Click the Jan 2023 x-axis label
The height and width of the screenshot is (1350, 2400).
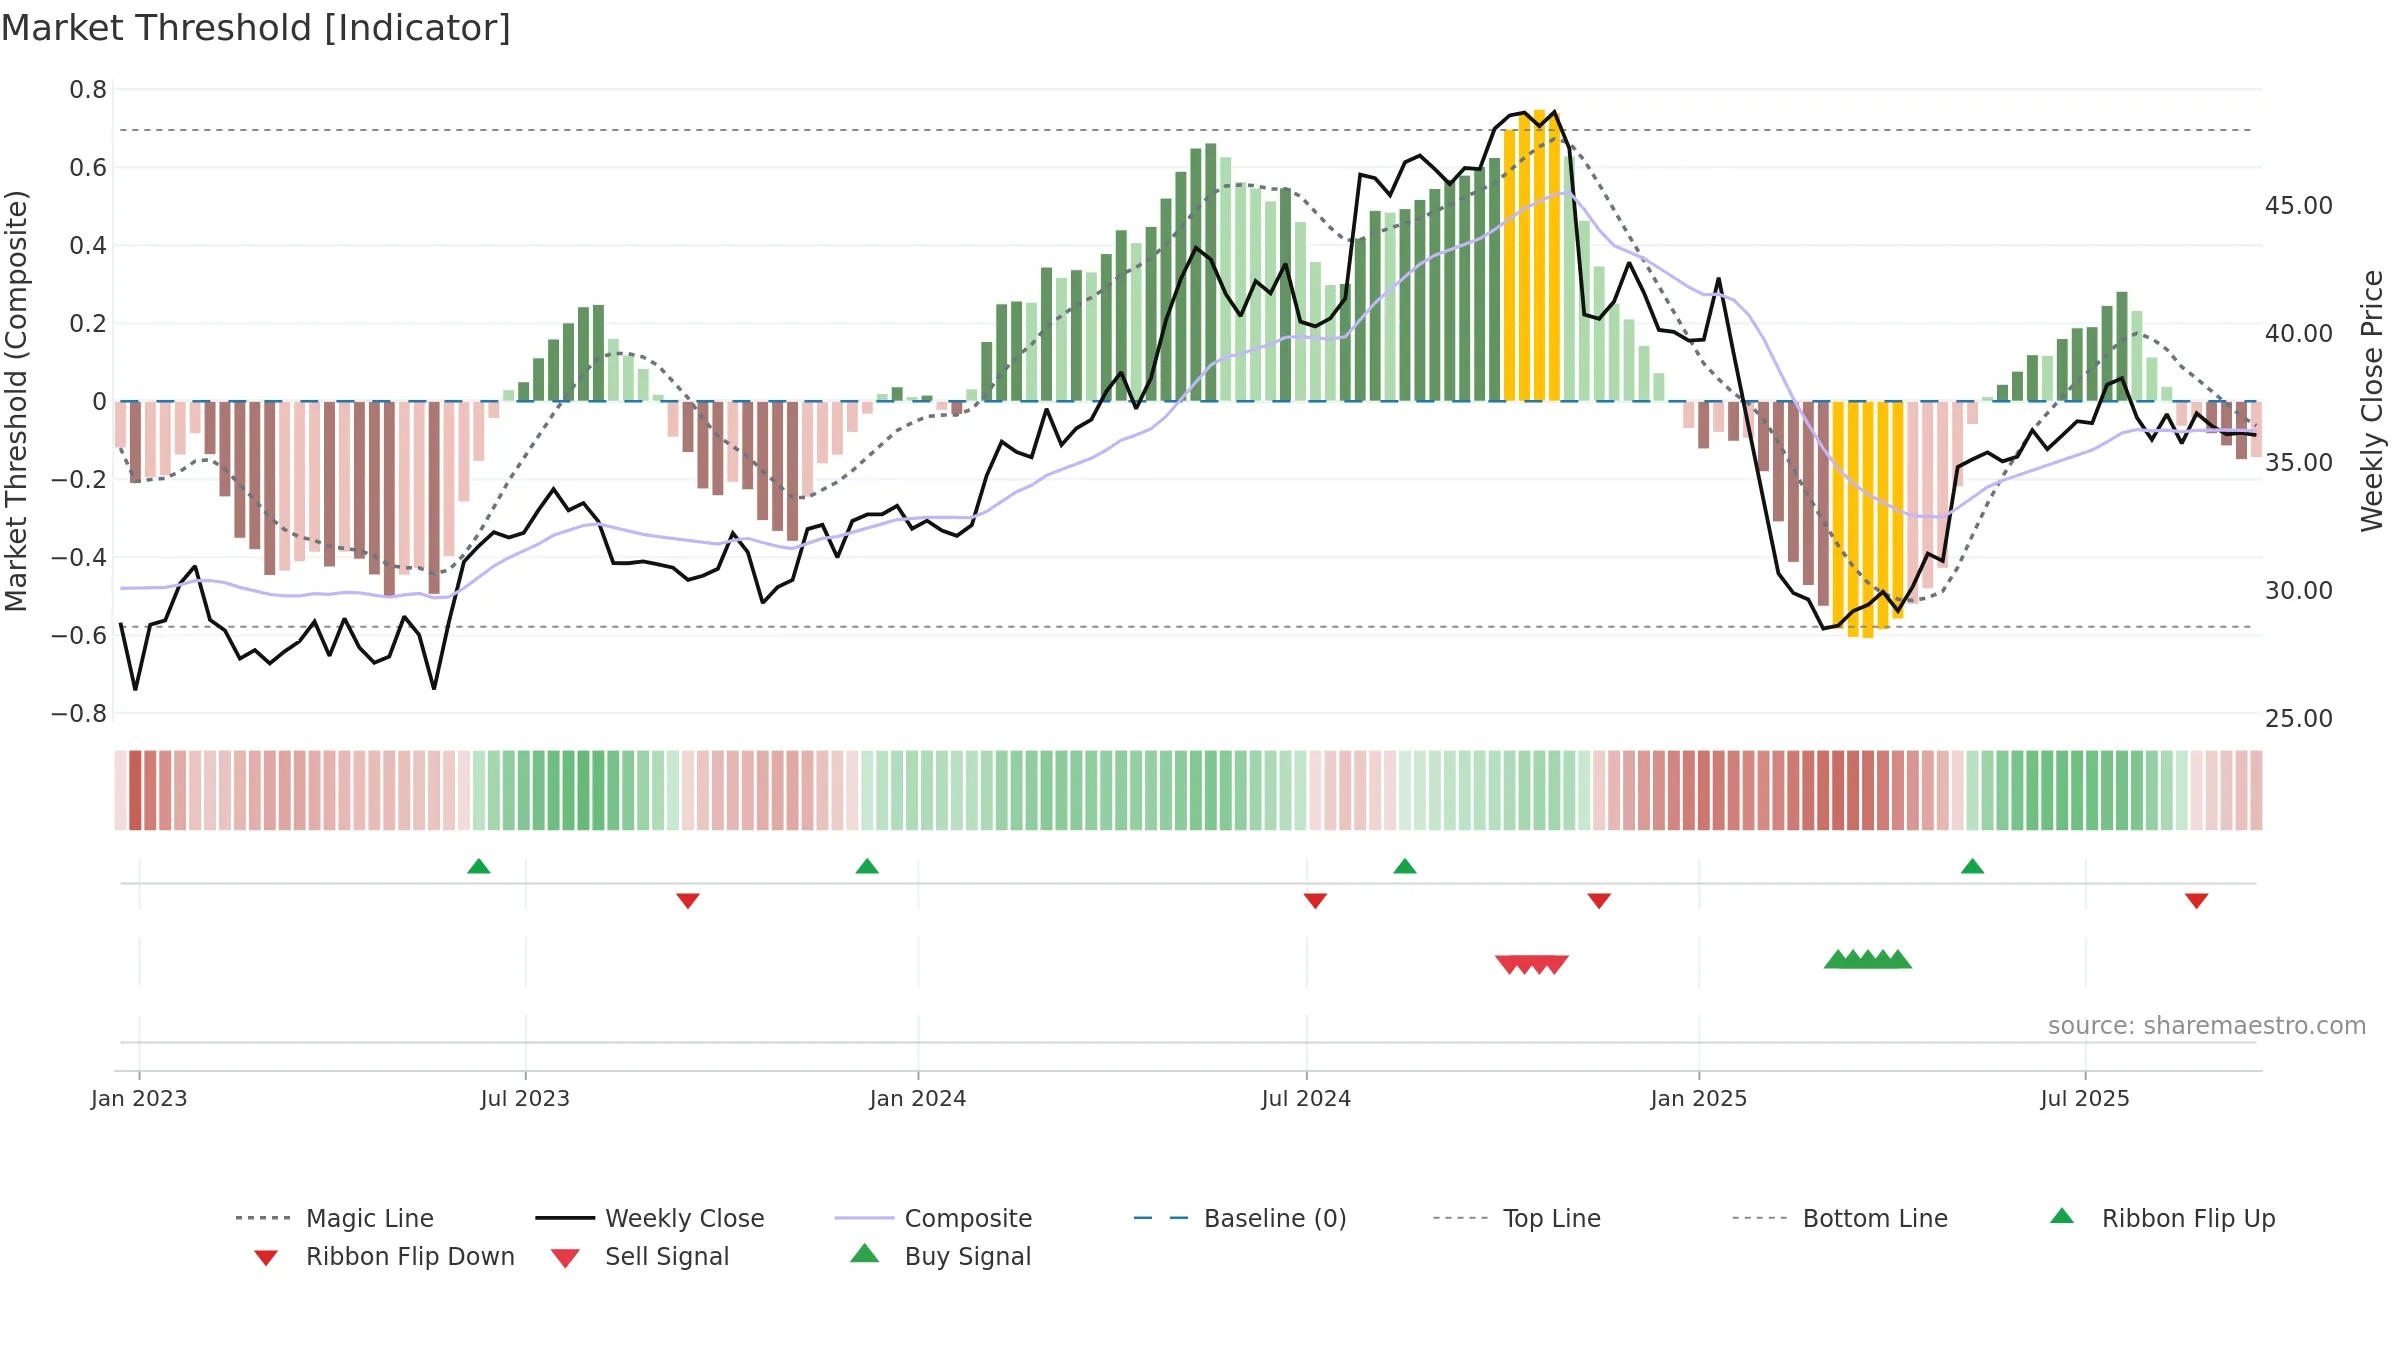[139, 1099]
